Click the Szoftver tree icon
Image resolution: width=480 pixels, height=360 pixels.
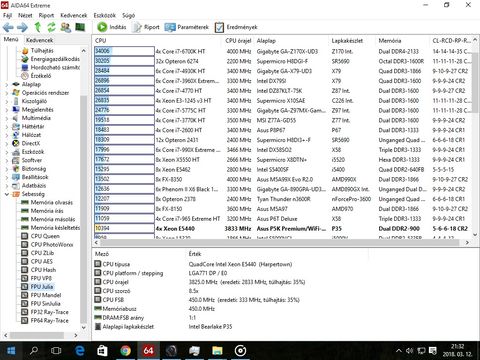point(16,160)
